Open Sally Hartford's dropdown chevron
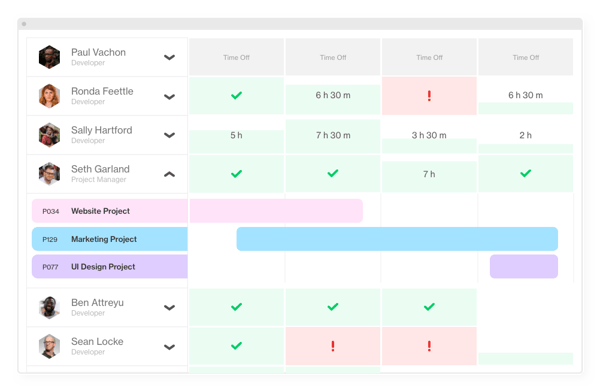The width and height of the screenshot is (600, 391). coord(169,135)
